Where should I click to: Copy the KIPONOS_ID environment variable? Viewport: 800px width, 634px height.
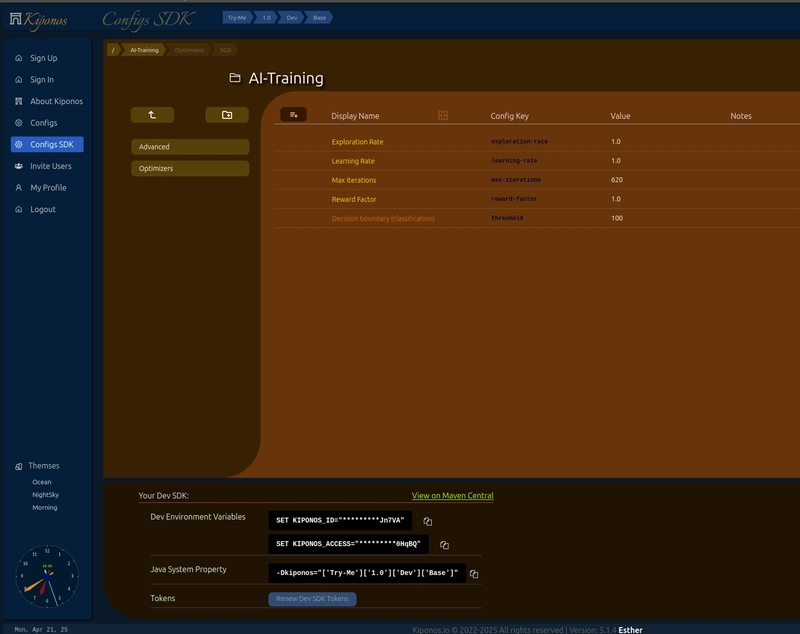point(428,521)
